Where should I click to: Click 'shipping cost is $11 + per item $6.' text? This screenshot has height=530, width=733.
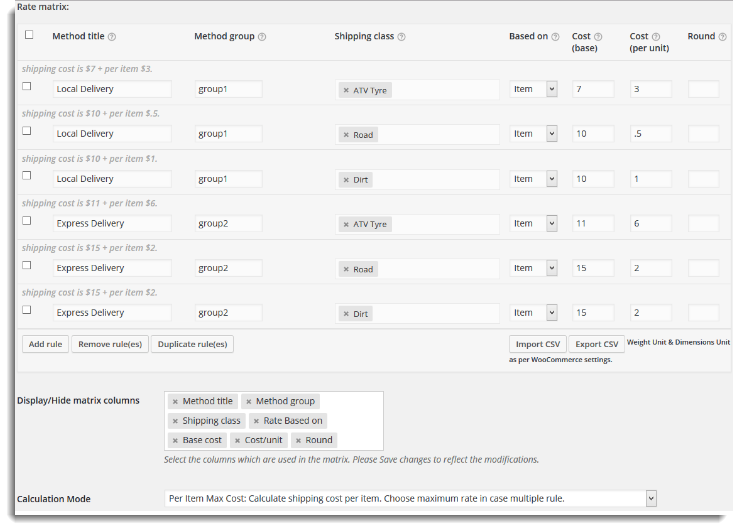click(x=89, y=203)
